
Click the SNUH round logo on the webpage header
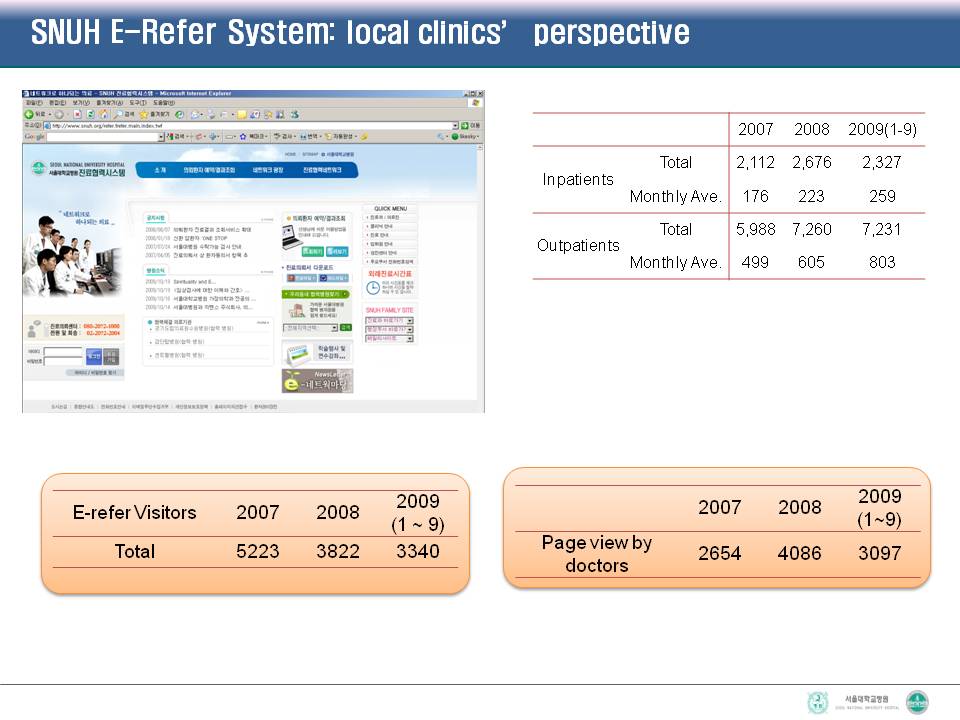point(39,168)
